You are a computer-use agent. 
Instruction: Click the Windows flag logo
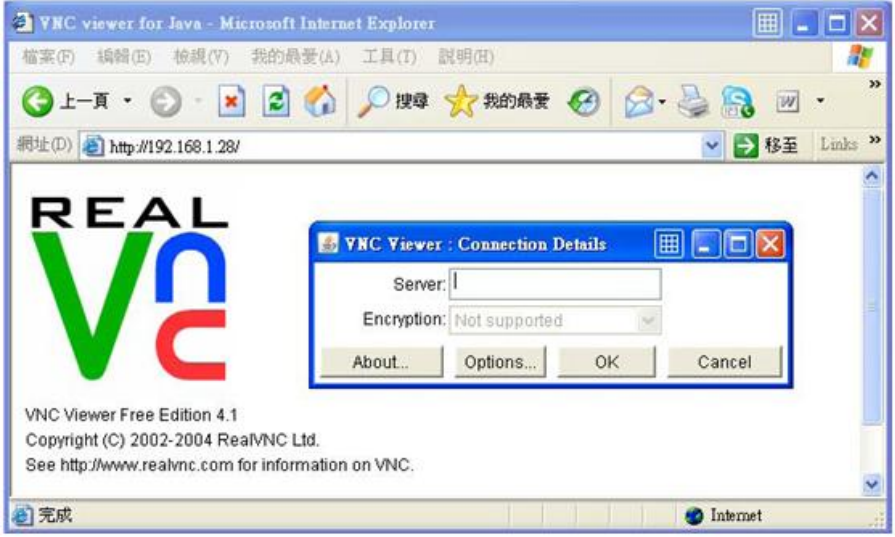[860, 56]
